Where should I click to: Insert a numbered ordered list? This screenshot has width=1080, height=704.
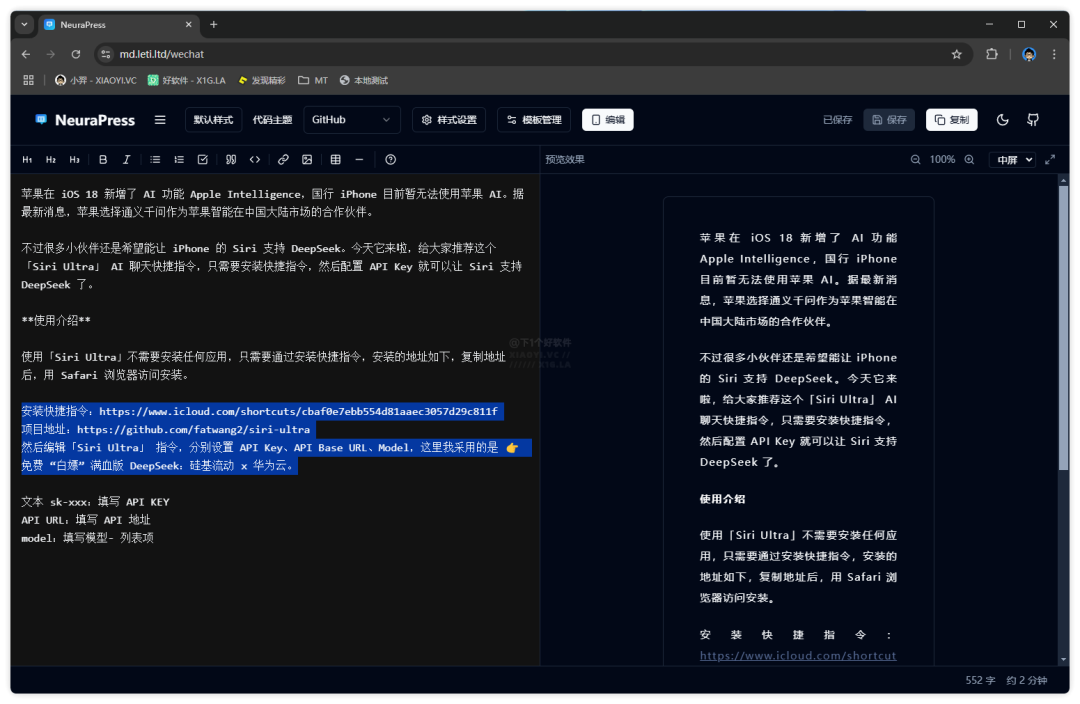pos(179,160)
